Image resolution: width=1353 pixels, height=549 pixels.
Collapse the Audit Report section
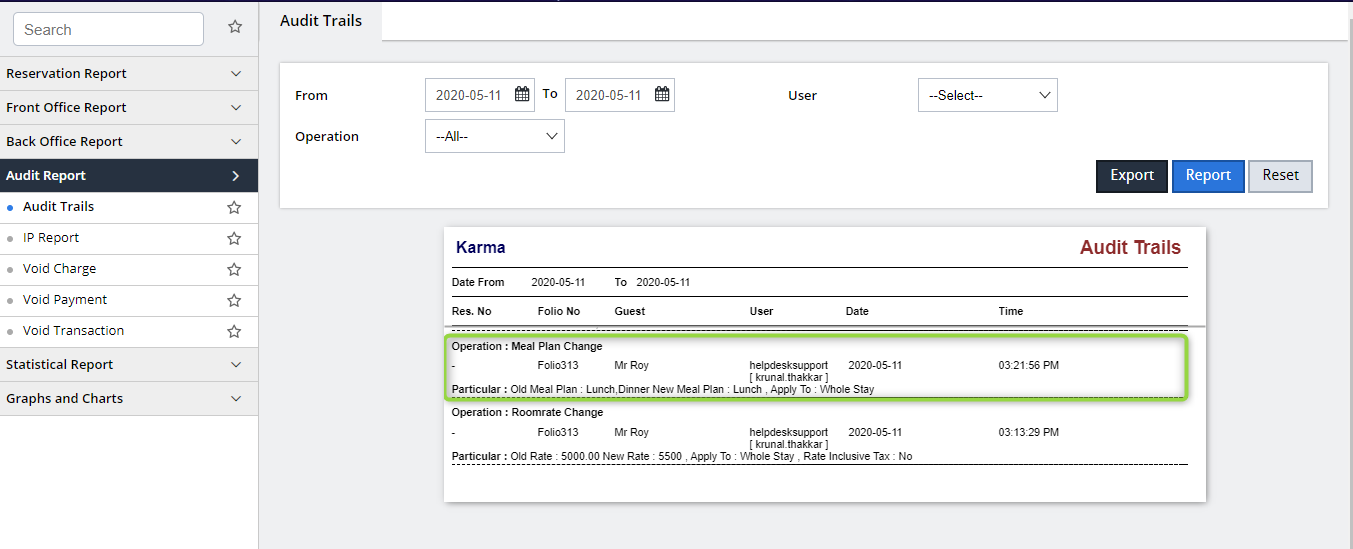pos(129,176)
